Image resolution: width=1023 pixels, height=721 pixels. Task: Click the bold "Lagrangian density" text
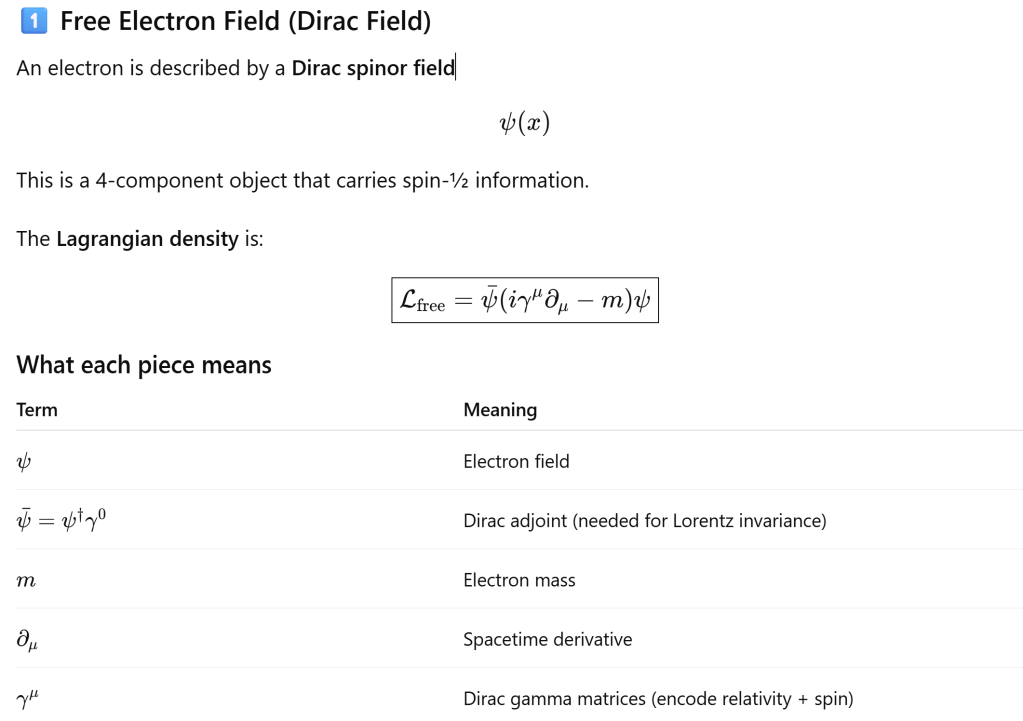click(x=147, y=239)
